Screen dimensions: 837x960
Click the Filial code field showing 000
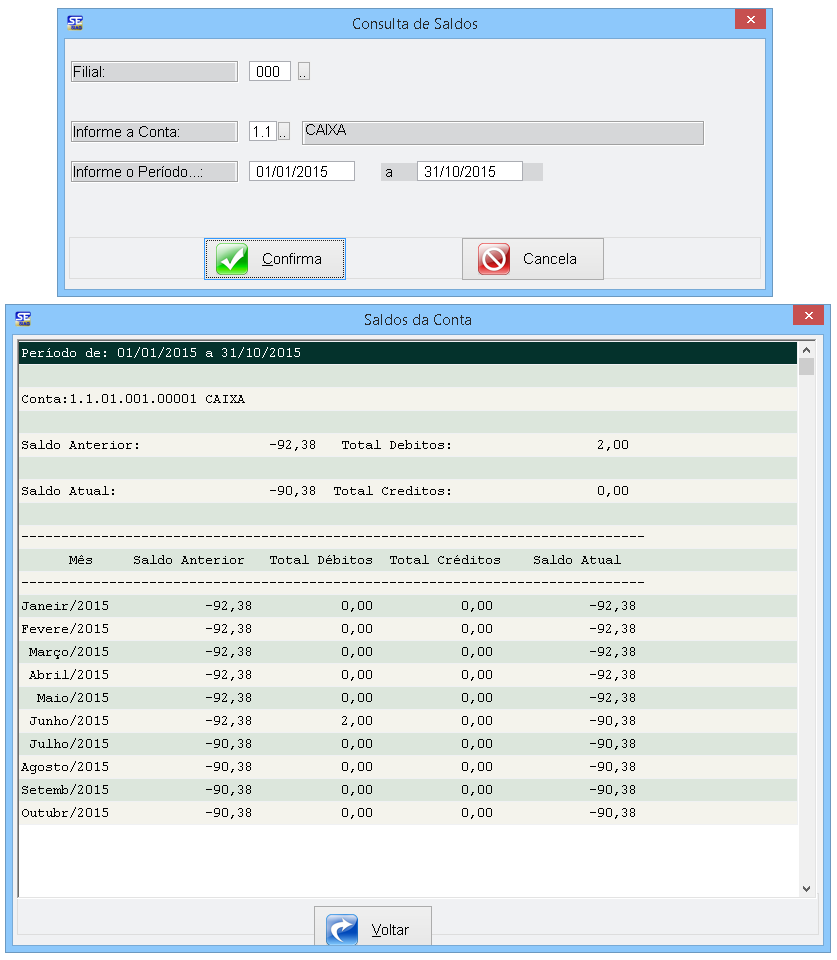[269, 72]
